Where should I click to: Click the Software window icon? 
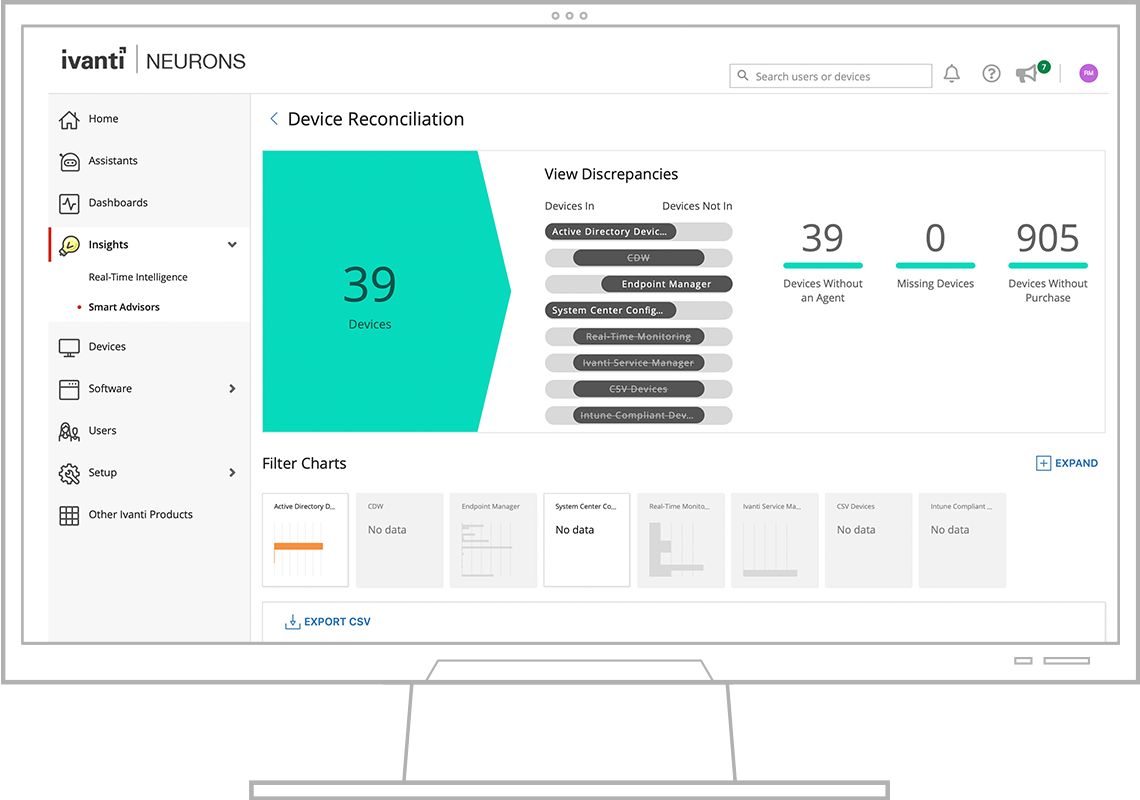[x=69, y=389]
